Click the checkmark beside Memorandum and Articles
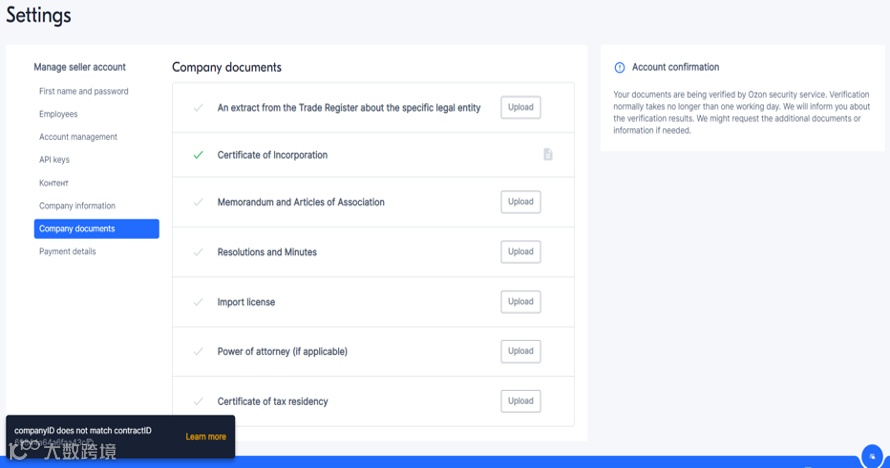The image size is (890, 468). (198, 202)
